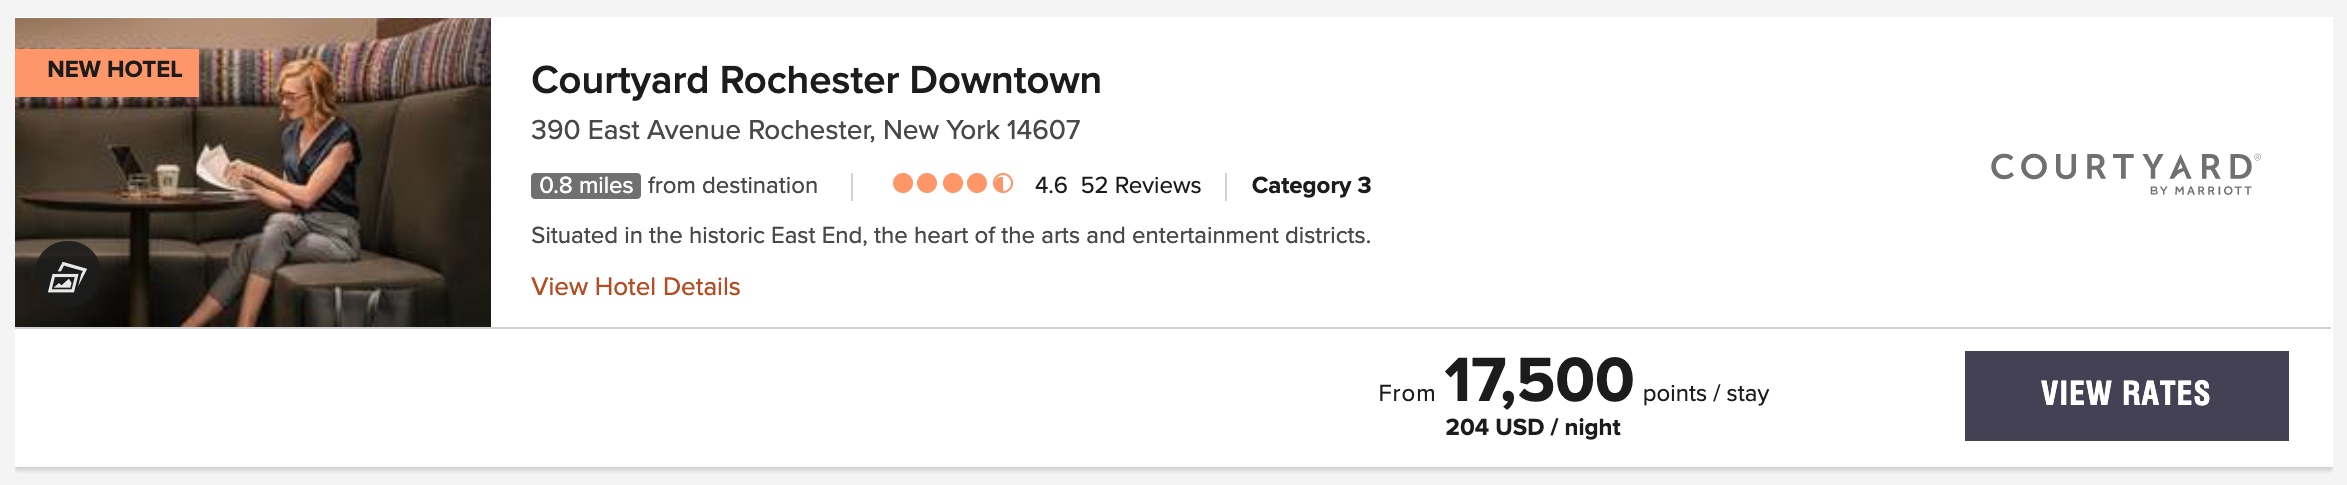The width and height of the screenshot is (2347, 485).
Task: Click the "From" price label
Action: pos(1406,394)
